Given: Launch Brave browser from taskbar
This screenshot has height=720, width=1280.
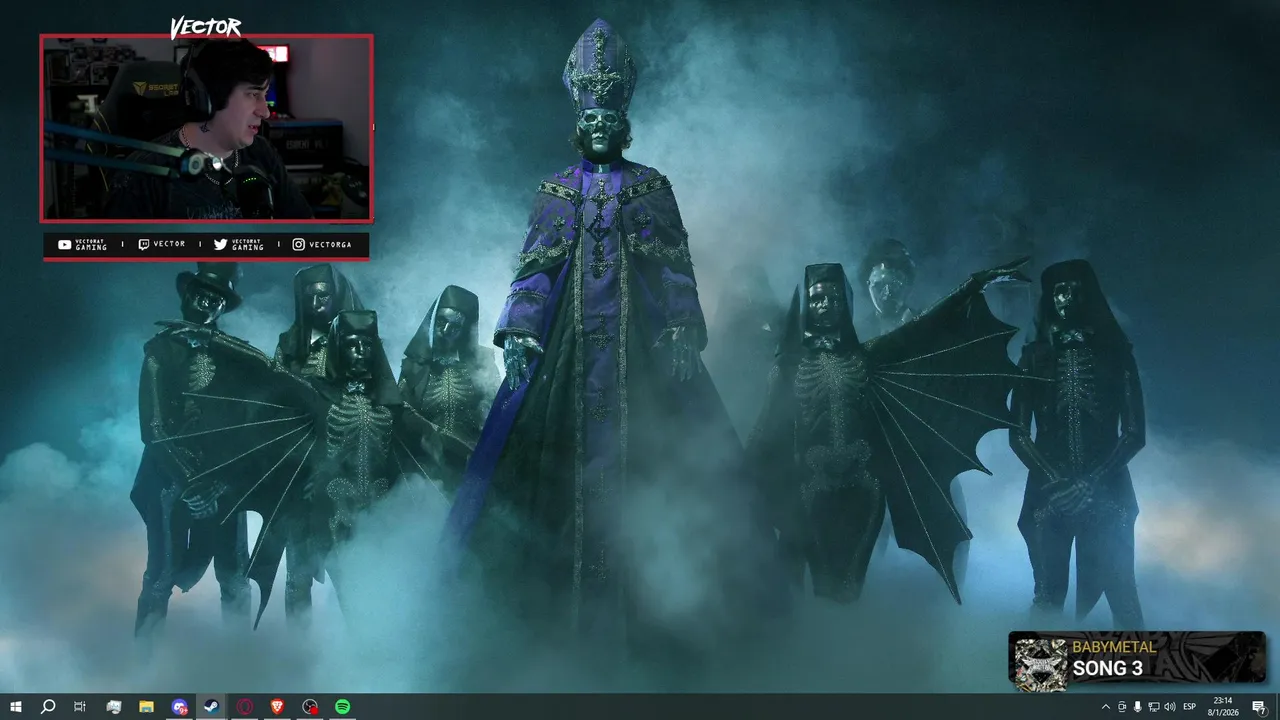Looking at the screenshot, I should point(277,707).
